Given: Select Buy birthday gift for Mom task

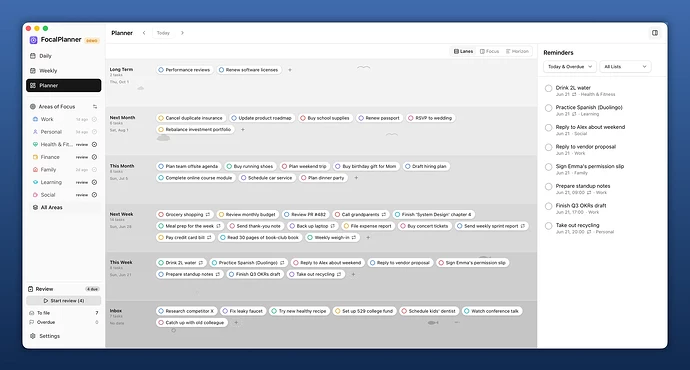Looking at the screenshot, I should [x=366, y=166].
